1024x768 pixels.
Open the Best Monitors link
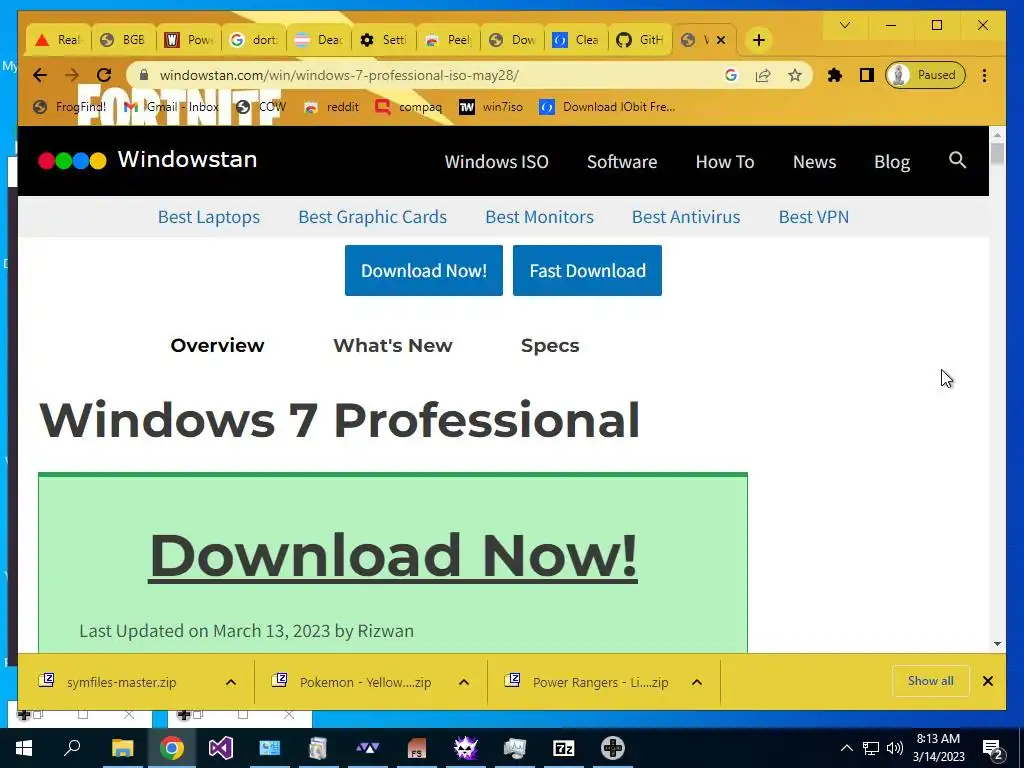[x=539, y=217]
